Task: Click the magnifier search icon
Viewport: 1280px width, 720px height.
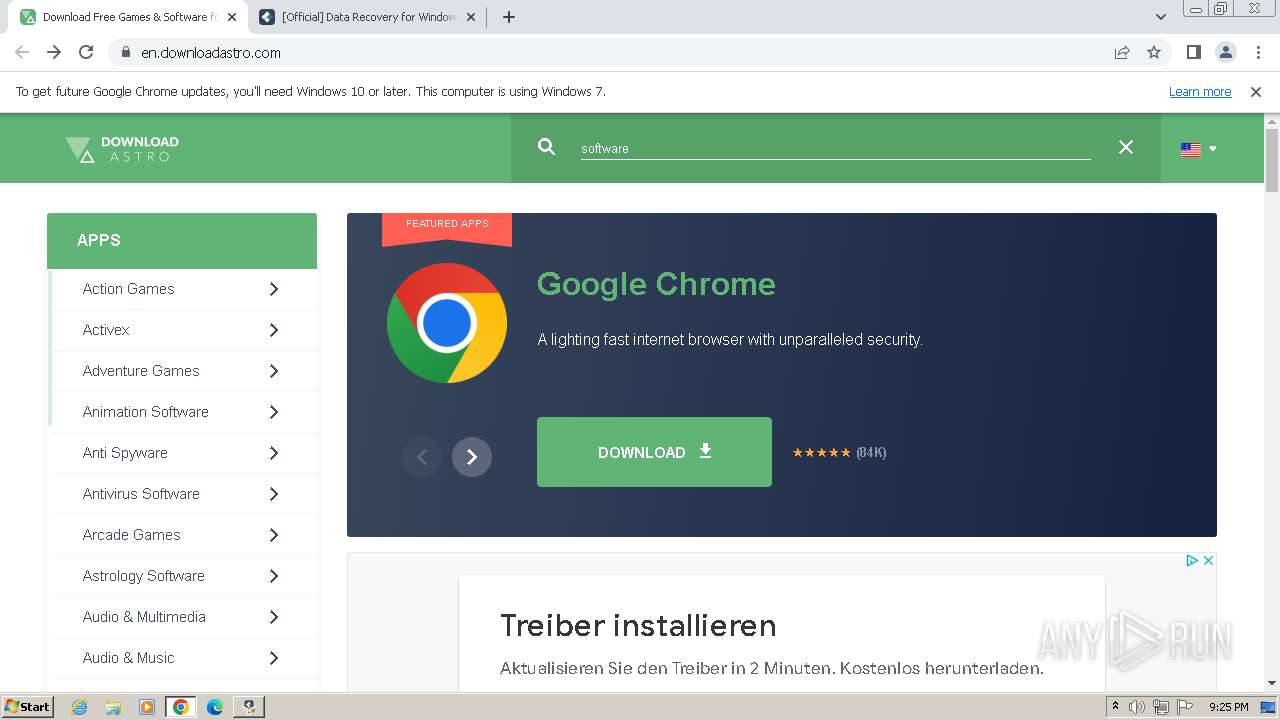Action: click(x=546, y=147)
